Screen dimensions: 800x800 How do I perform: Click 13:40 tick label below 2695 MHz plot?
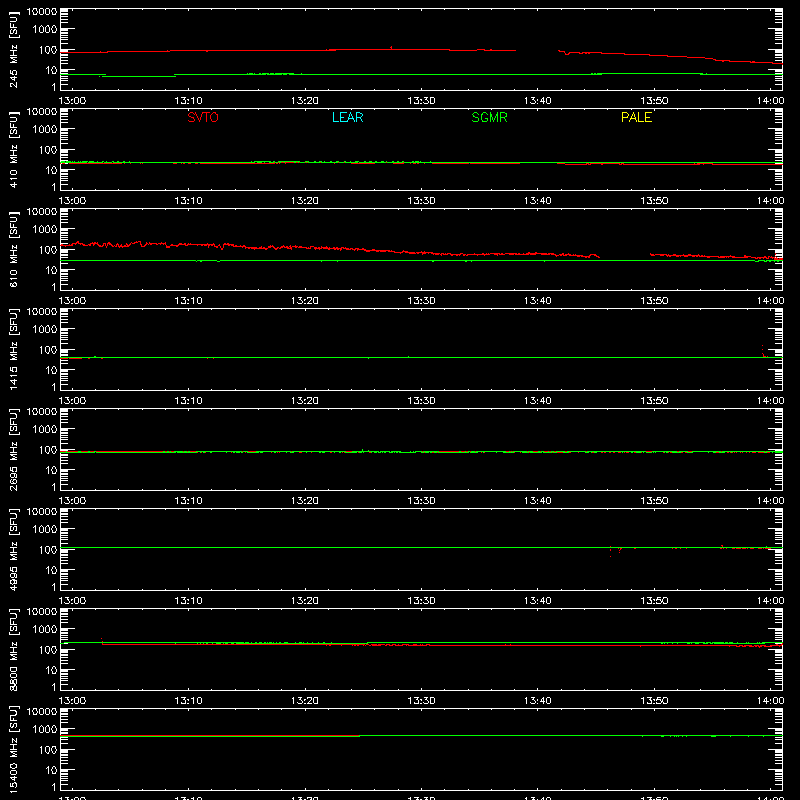click(x=538, y=501)
